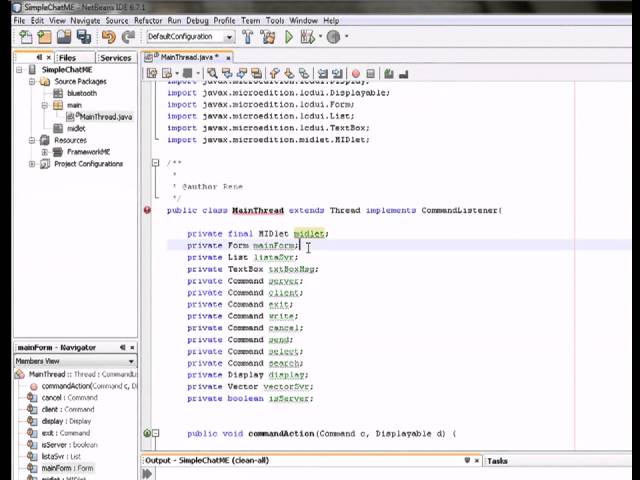Click the Shift Line Right icon
This screenshot has height=480, width=640.
(337, 73)
